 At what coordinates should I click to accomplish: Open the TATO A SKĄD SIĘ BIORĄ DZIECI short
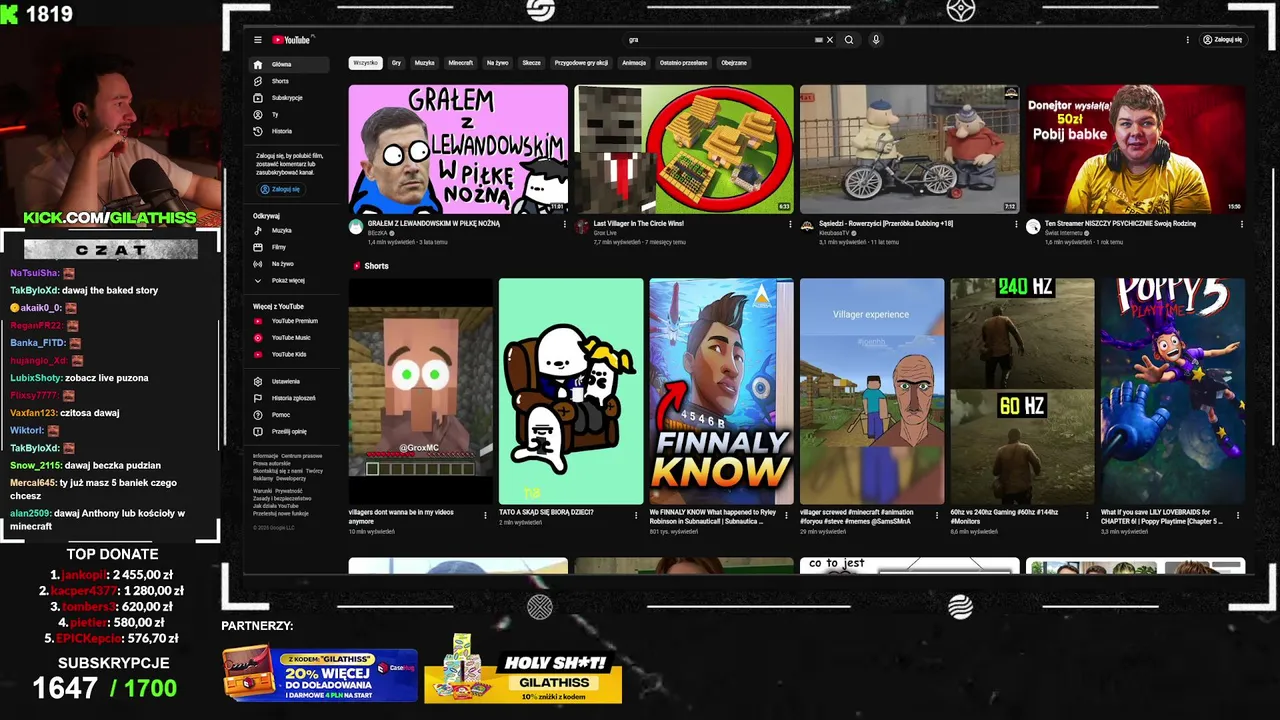coord(571,391)
